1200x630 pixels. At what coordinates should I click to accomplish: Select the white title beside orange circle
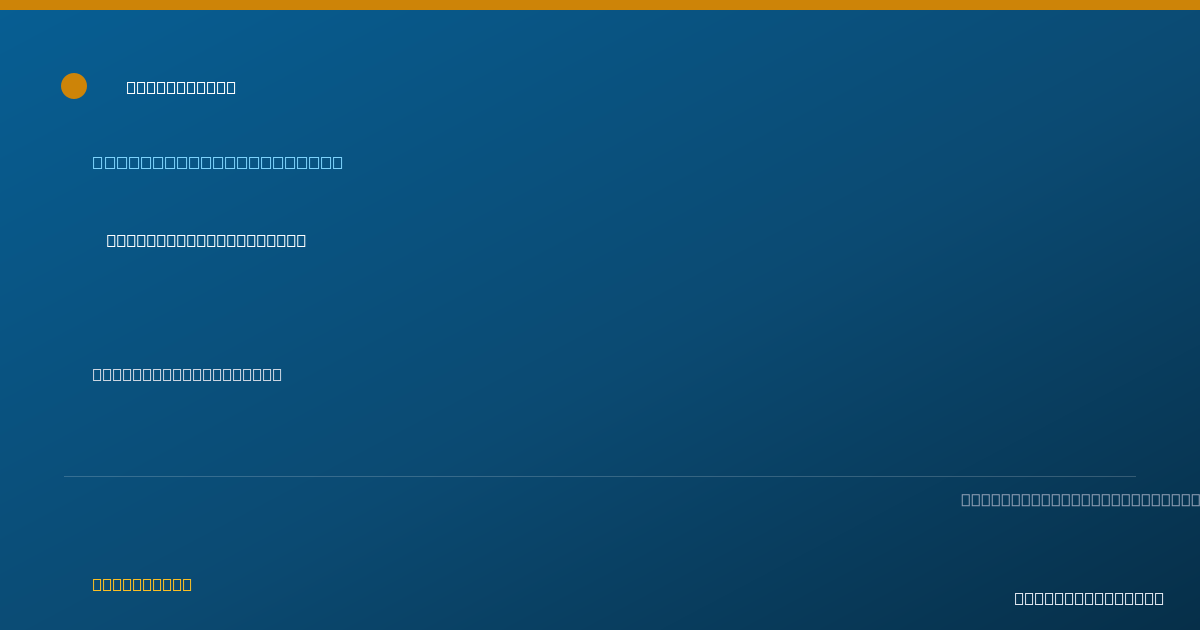(x=181, y=87)
